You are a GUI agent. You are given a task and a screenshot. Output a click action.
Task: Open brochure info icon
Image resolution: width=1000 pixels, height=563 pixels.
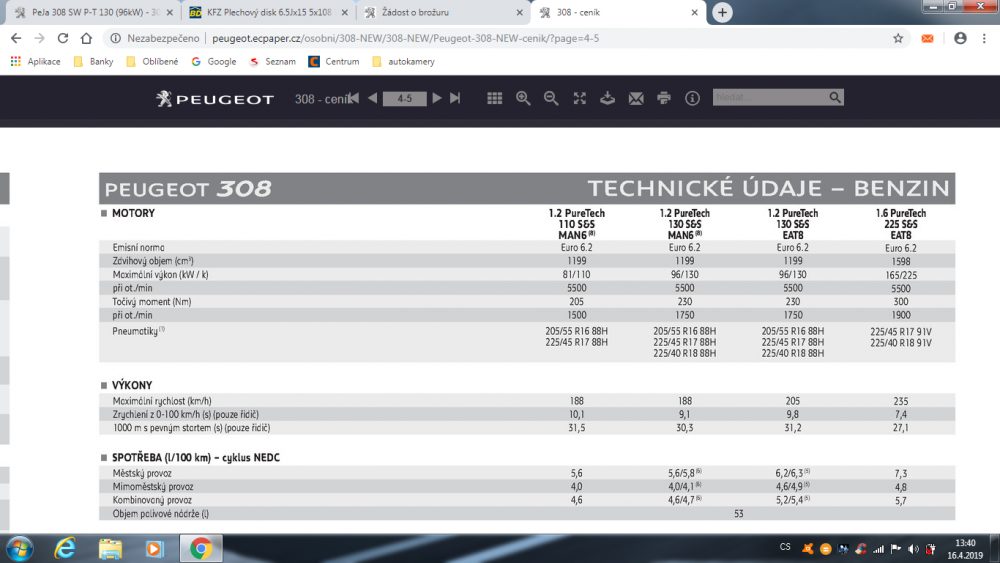(x=692, y=98)
